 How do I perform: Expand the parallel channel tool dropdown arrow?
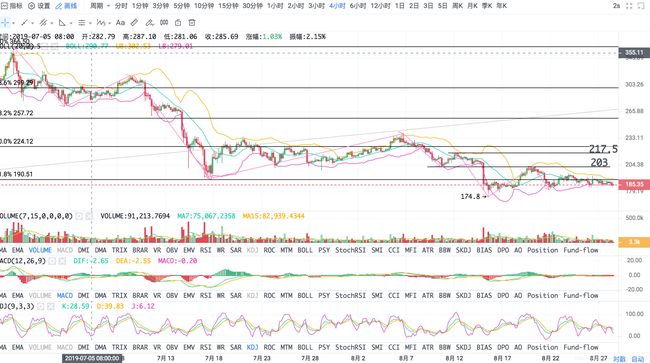[51, 23]
